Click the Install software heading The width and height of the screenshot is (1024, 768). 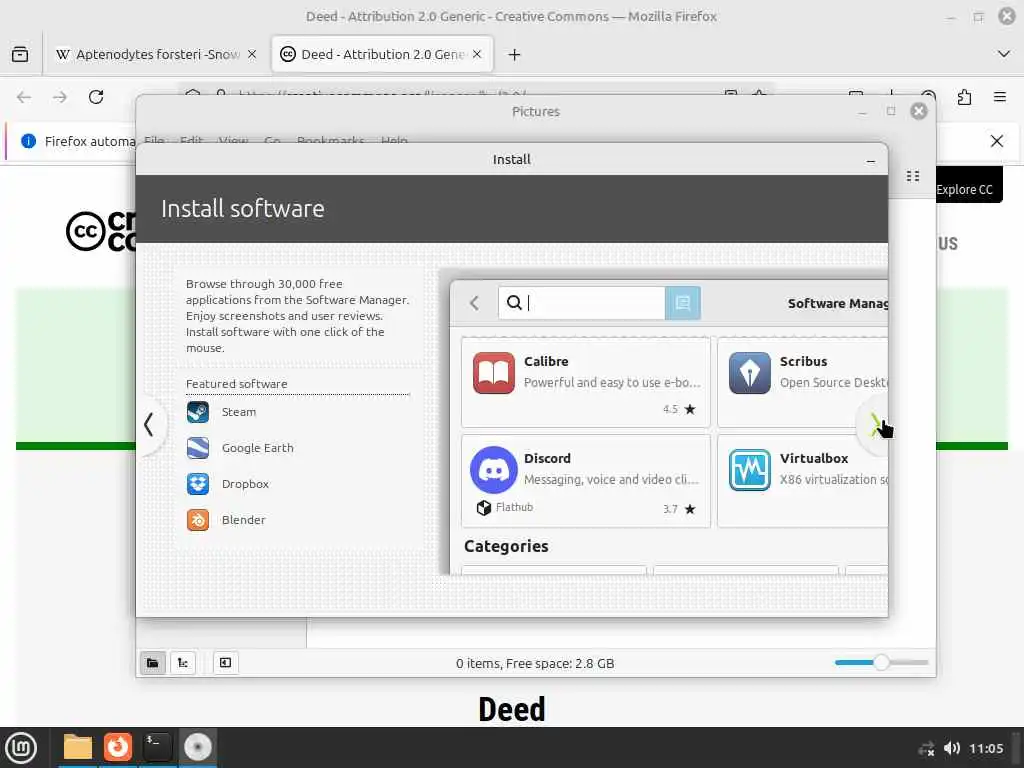(x=243, y=209)
